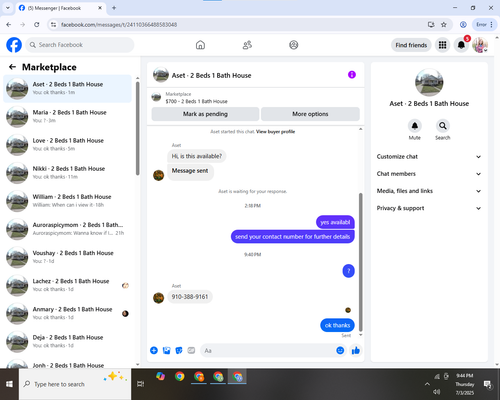Screen dimensions: 500x400
Task: Click the Search Facebook field
Action: click(x=80, y=45)
